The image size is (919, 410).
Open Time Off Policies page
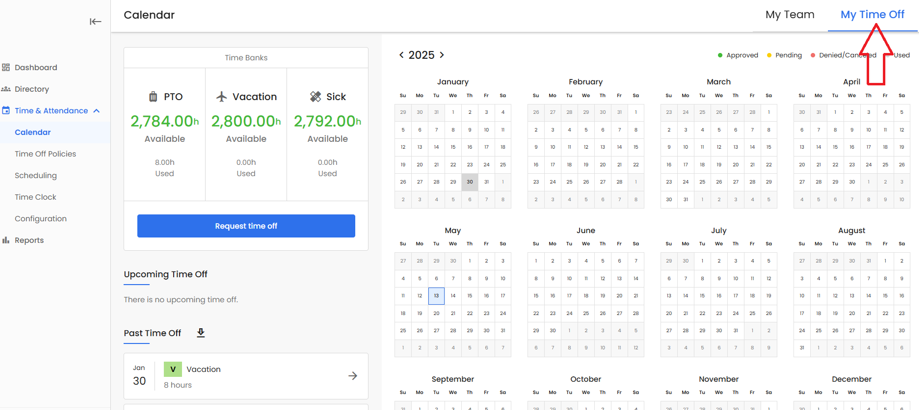pos(45,154)
